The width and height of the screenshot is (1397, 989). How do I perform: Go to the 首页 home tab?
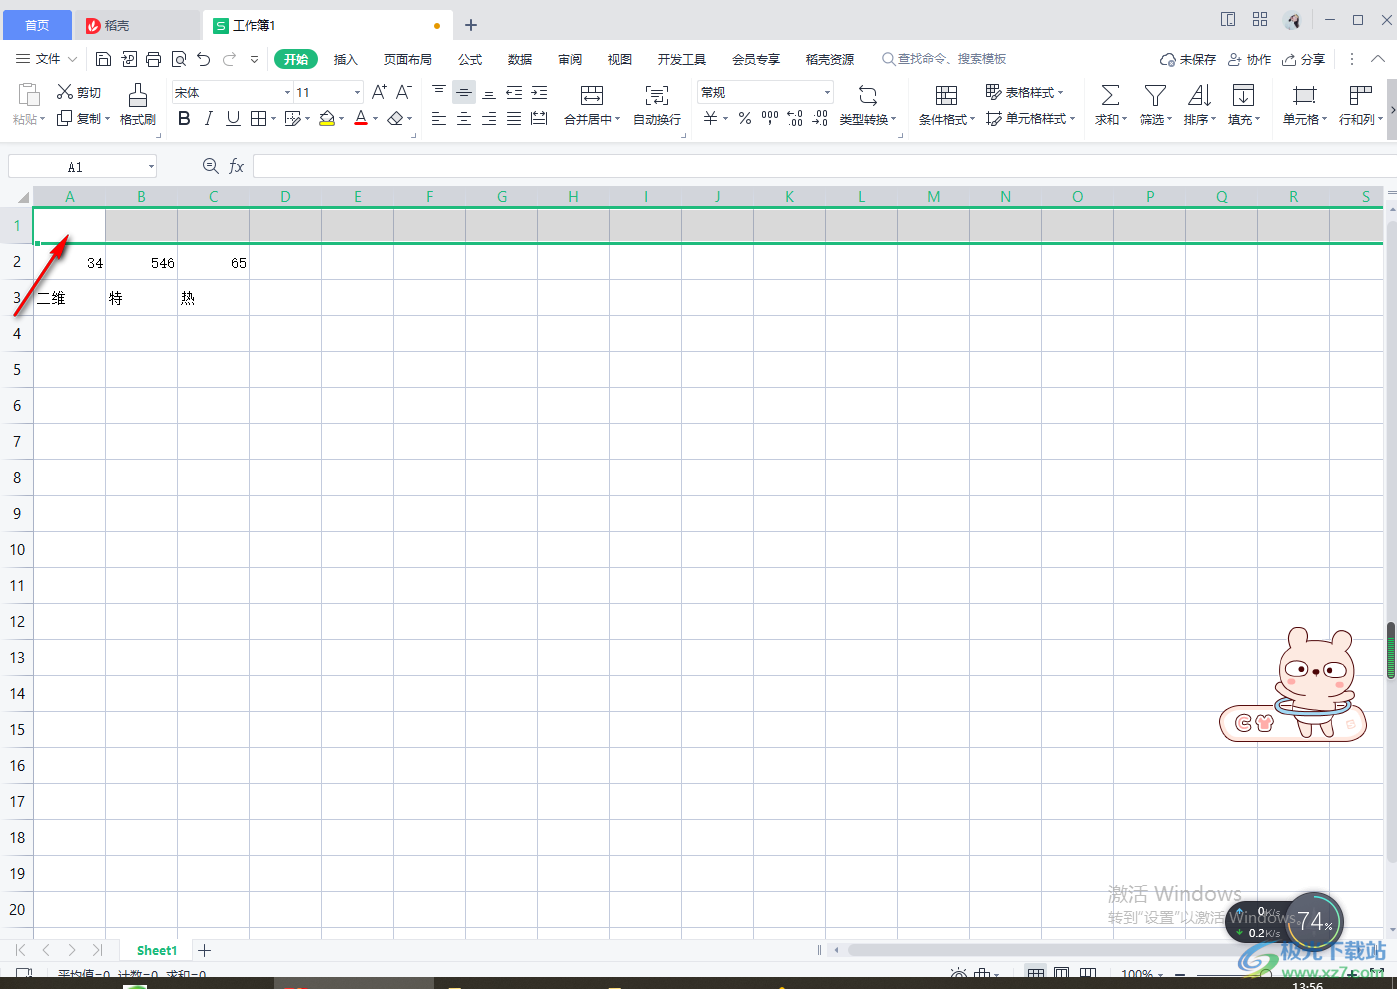pyautogui.click(x=37, y=25)
